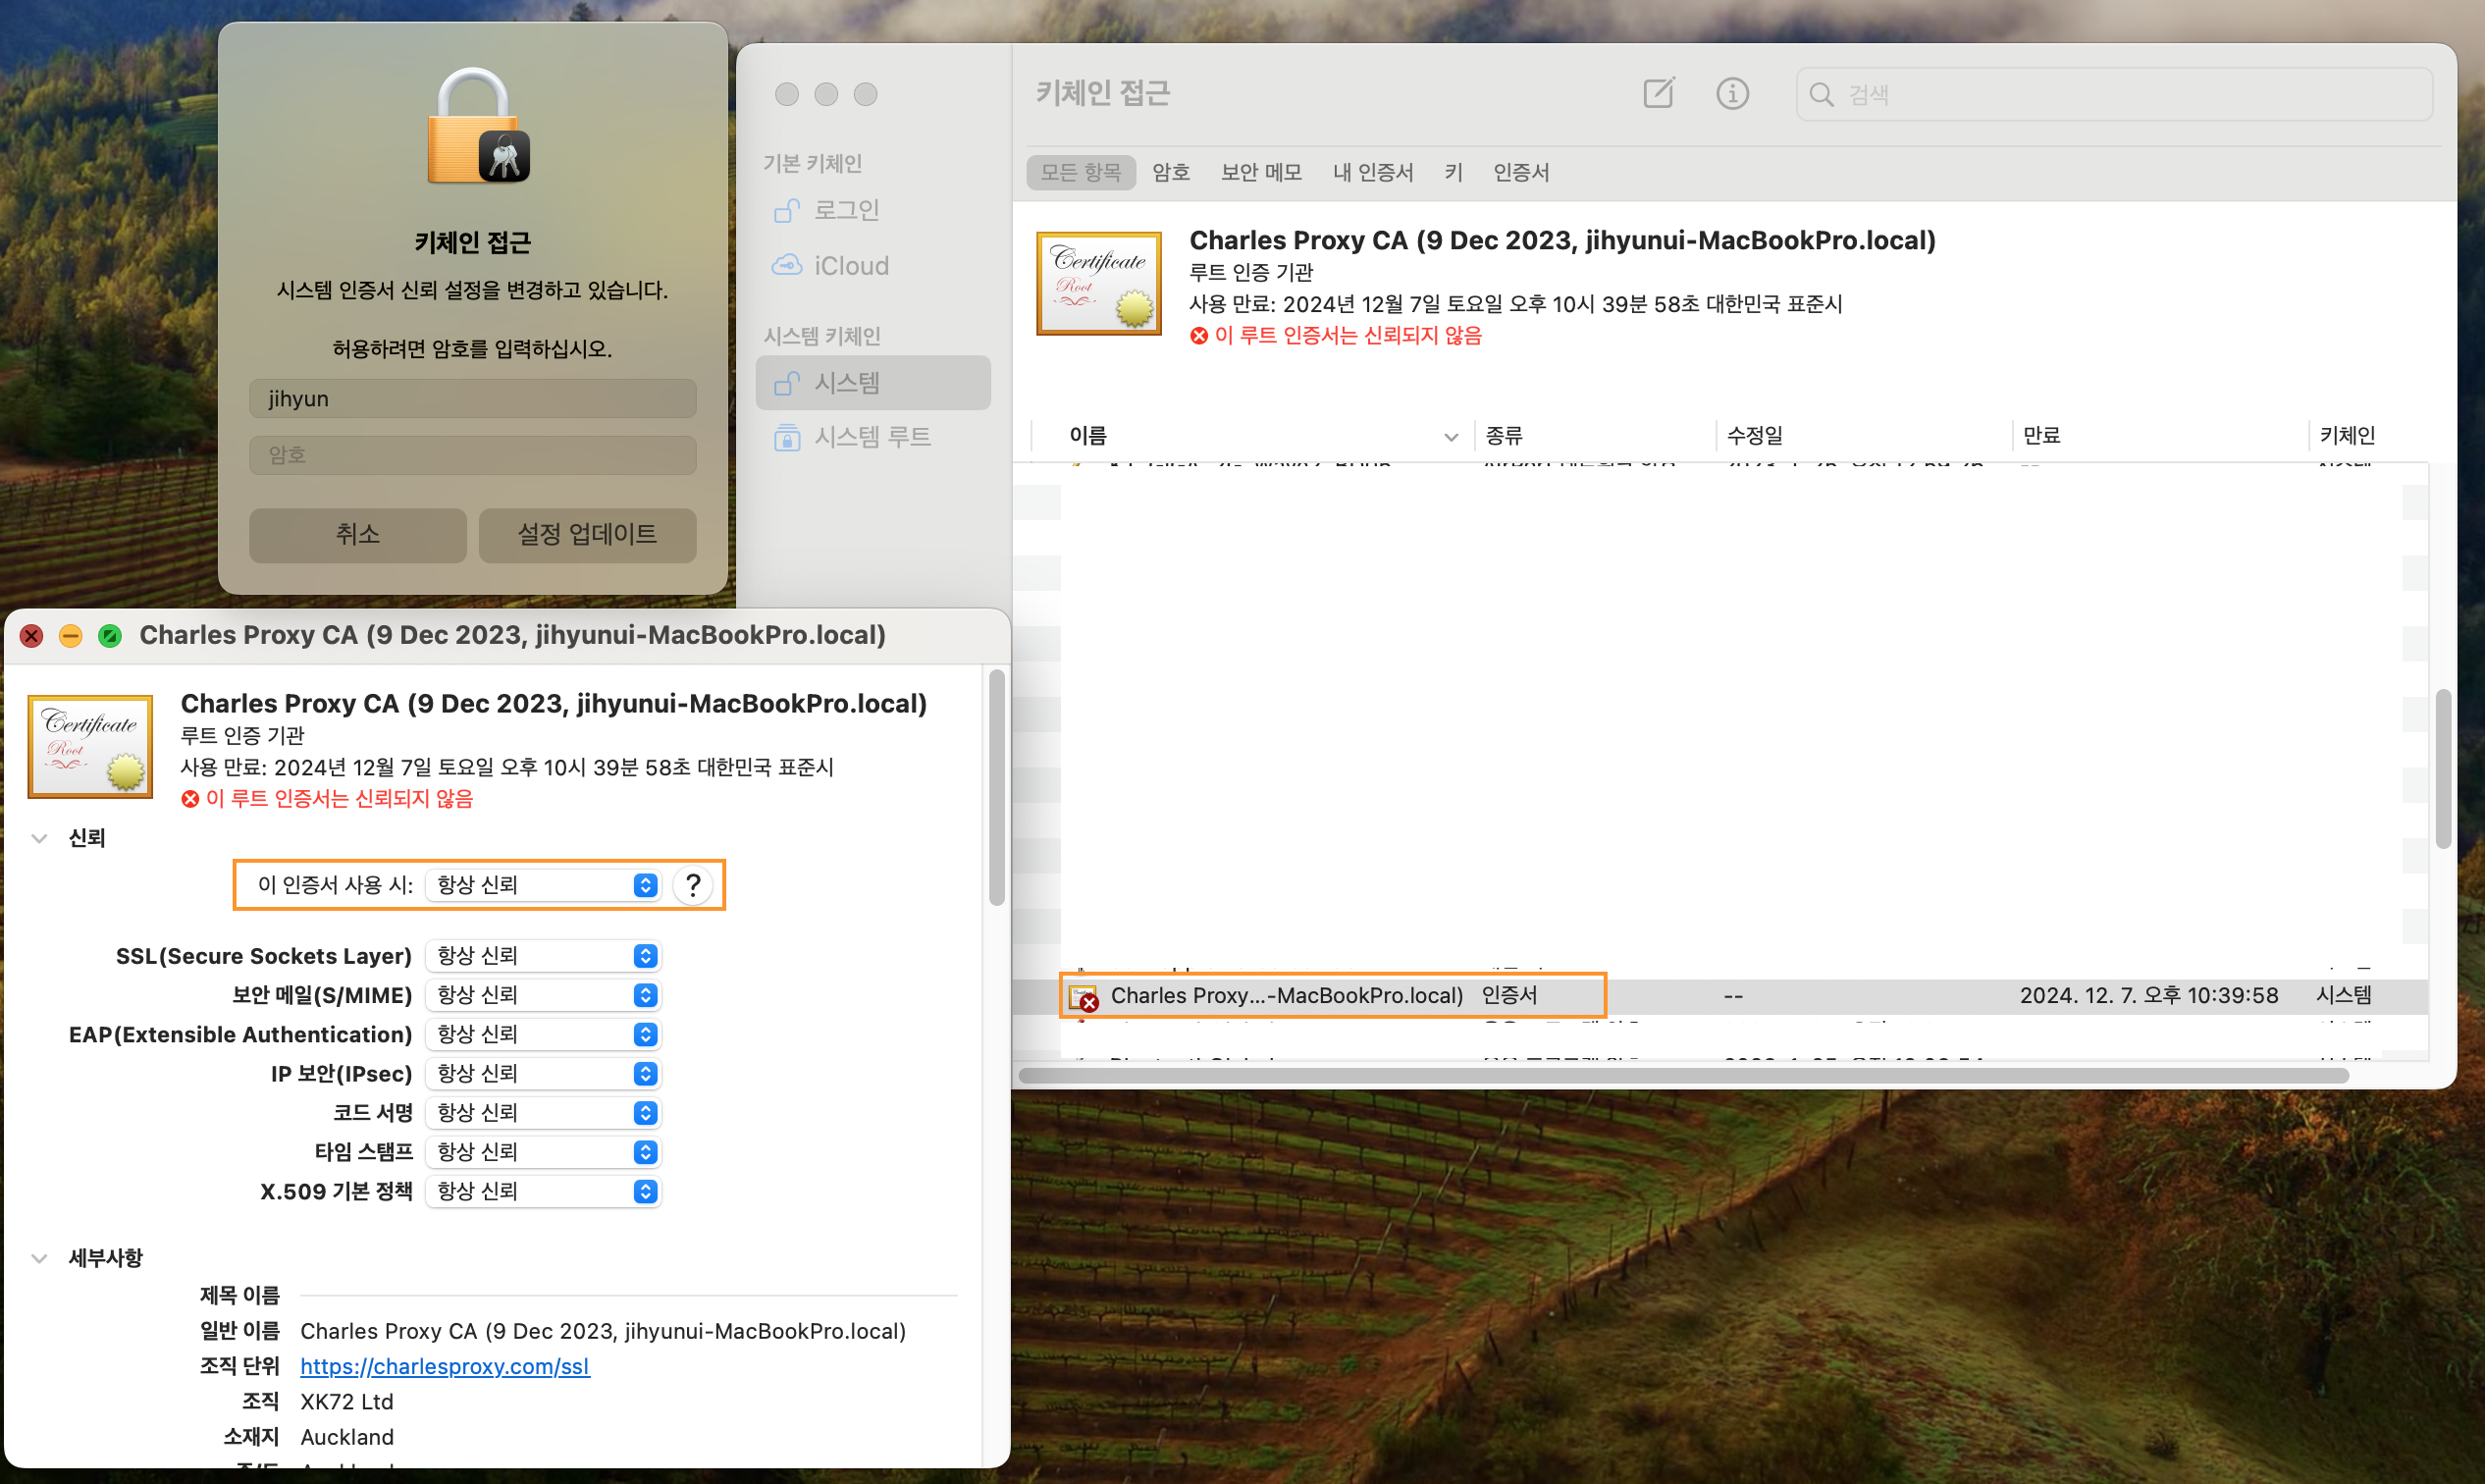The height and width of the screenshot is (1484, 2485).
Task: Open the 이 인증서 사용 시 dropdown
Action: pos(544,885)
